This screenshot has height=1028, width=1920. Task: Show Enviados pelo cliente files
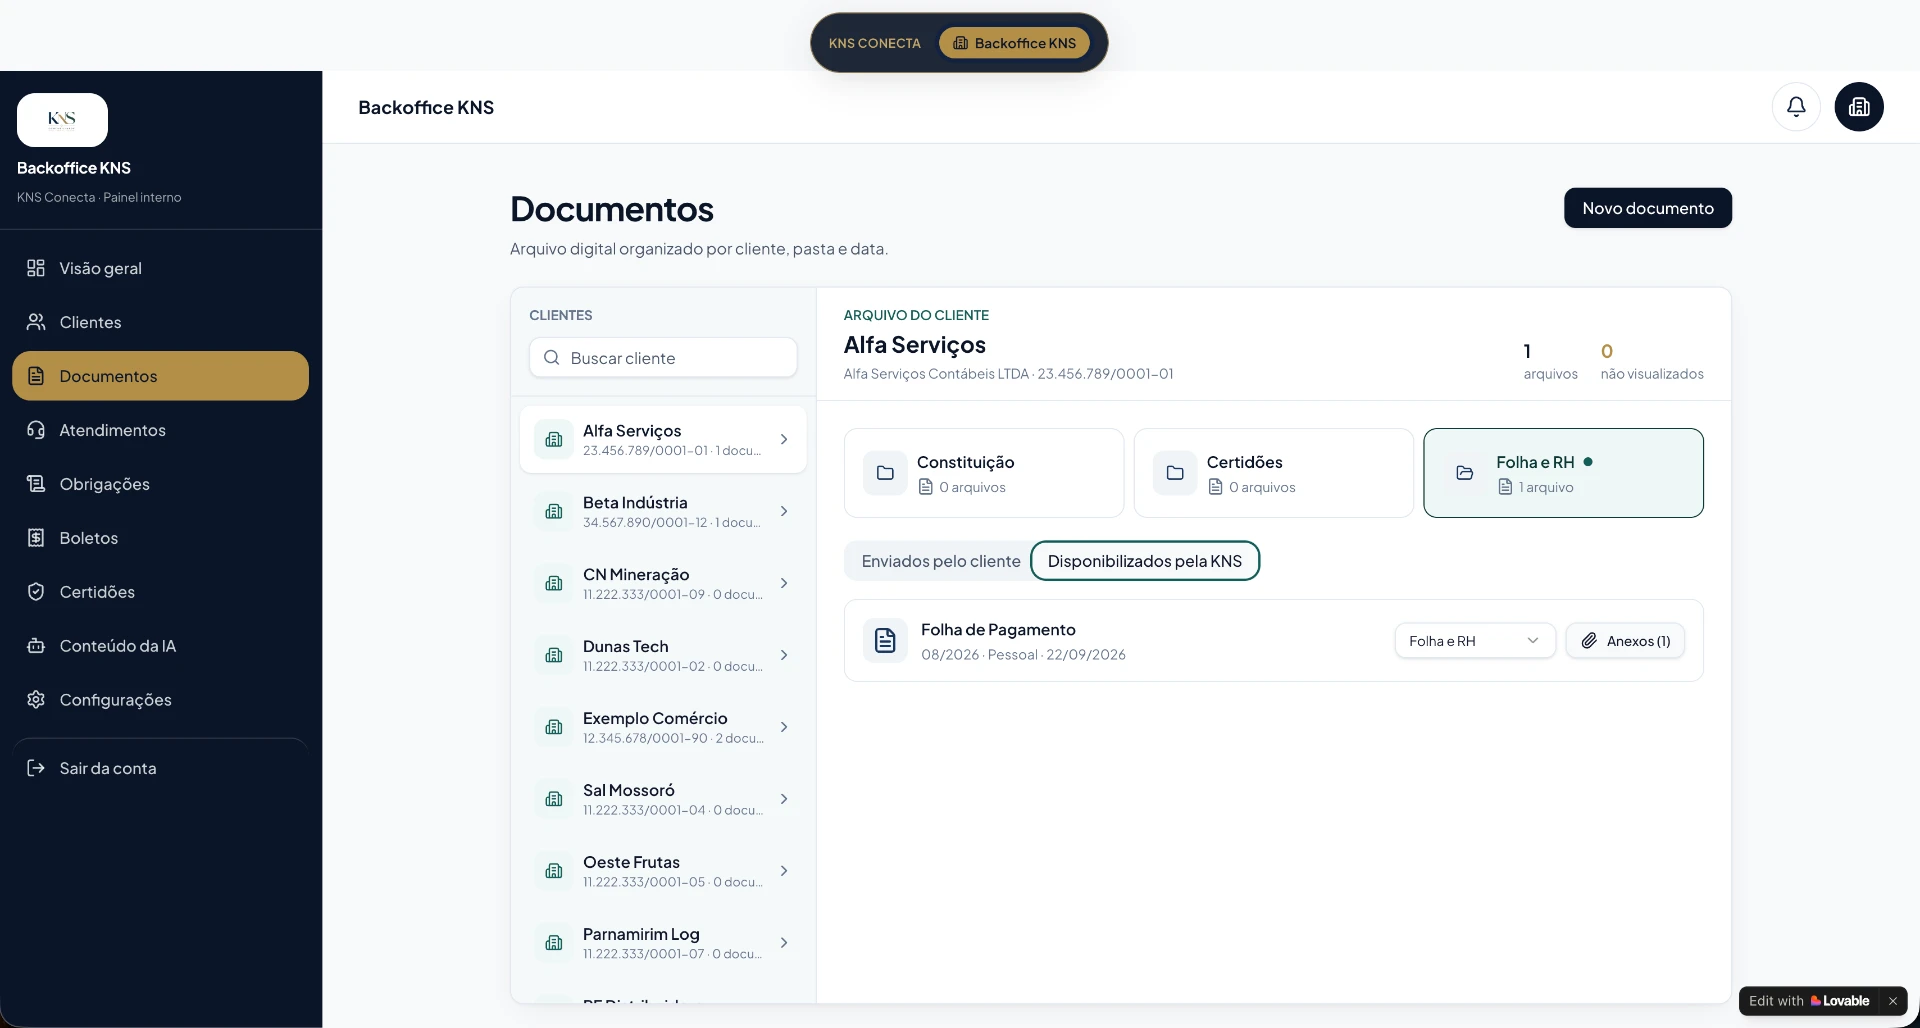pyautogui.click(x=941, y=561)
